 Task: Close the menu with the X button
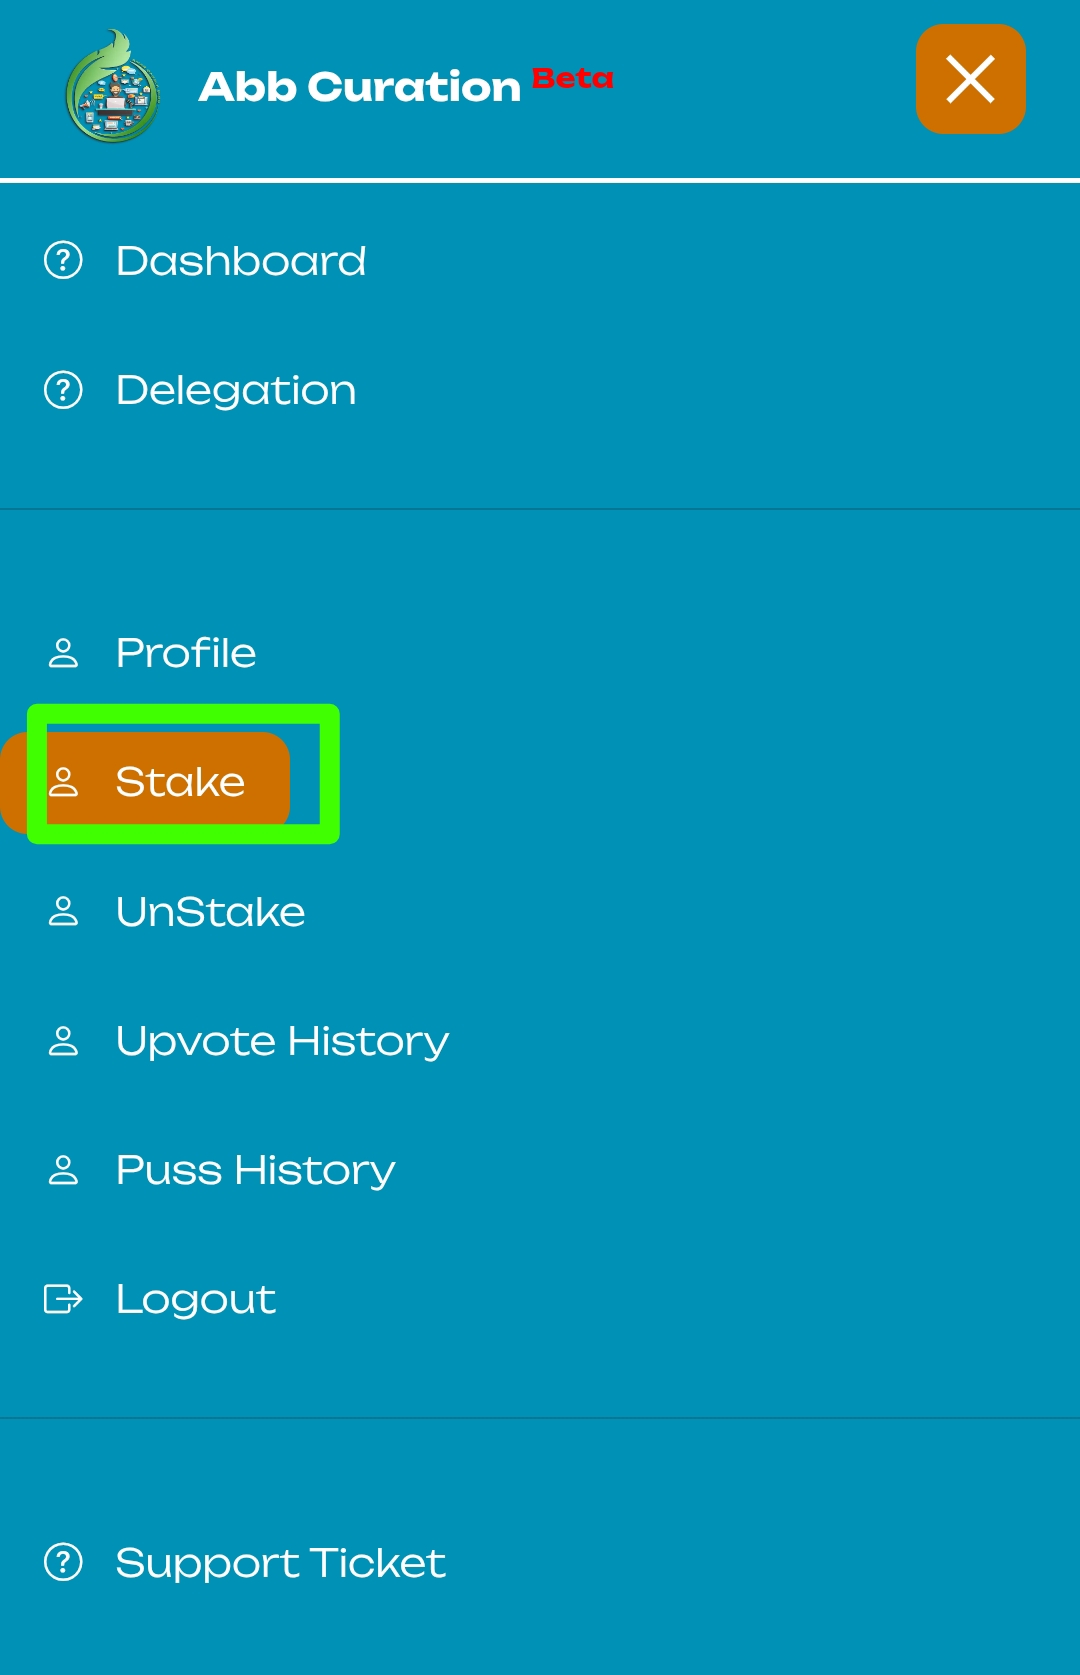970,79
